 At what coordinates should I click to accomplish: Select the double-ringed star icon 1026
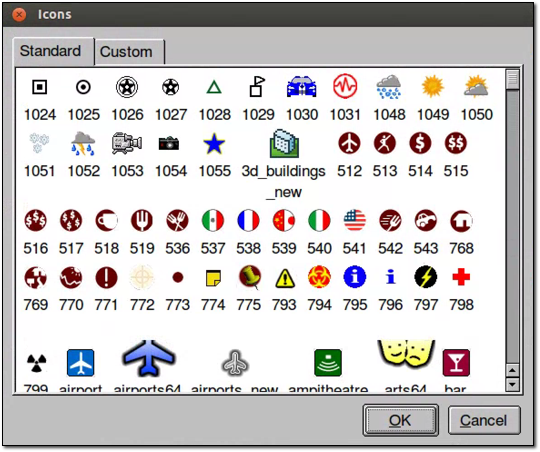pyautogui.click(x=127, y=87)
